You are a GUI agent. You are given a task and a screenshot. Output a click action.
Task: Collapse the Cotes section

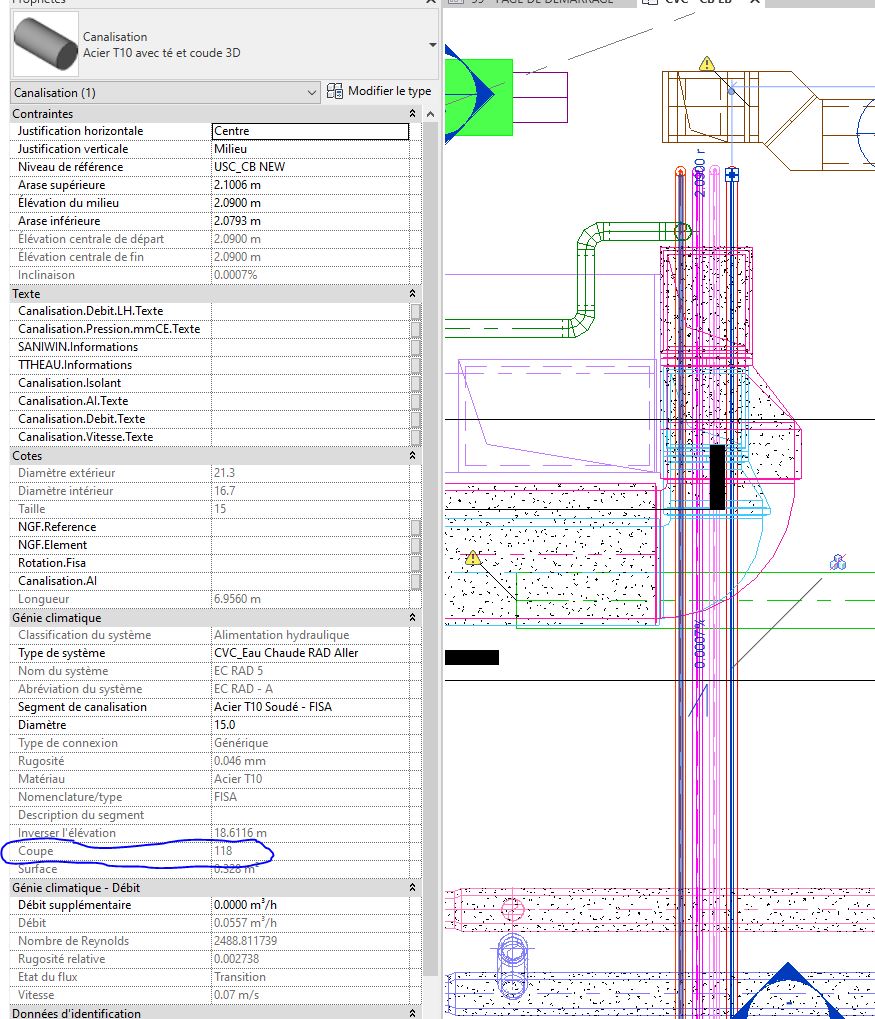(x=413, y=456)
